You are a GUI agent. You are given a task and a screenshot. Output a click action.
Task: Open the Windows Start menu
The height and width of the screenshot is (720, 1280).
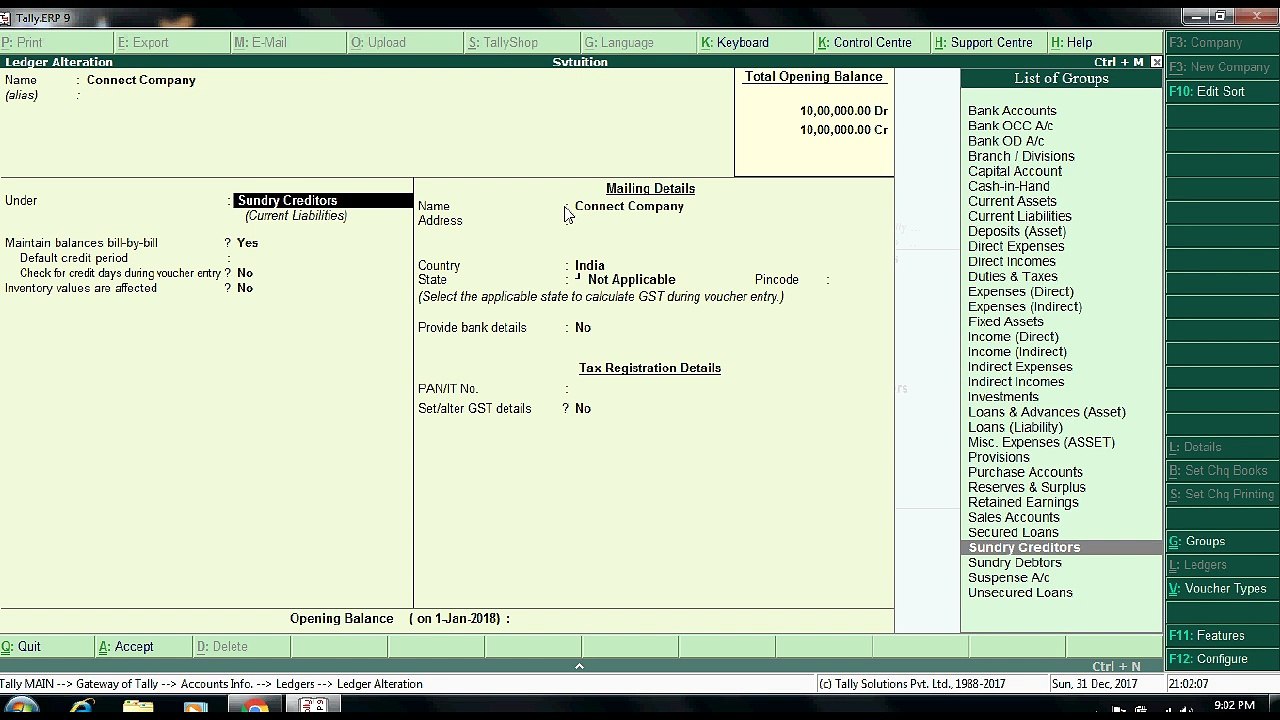point(22,708)
